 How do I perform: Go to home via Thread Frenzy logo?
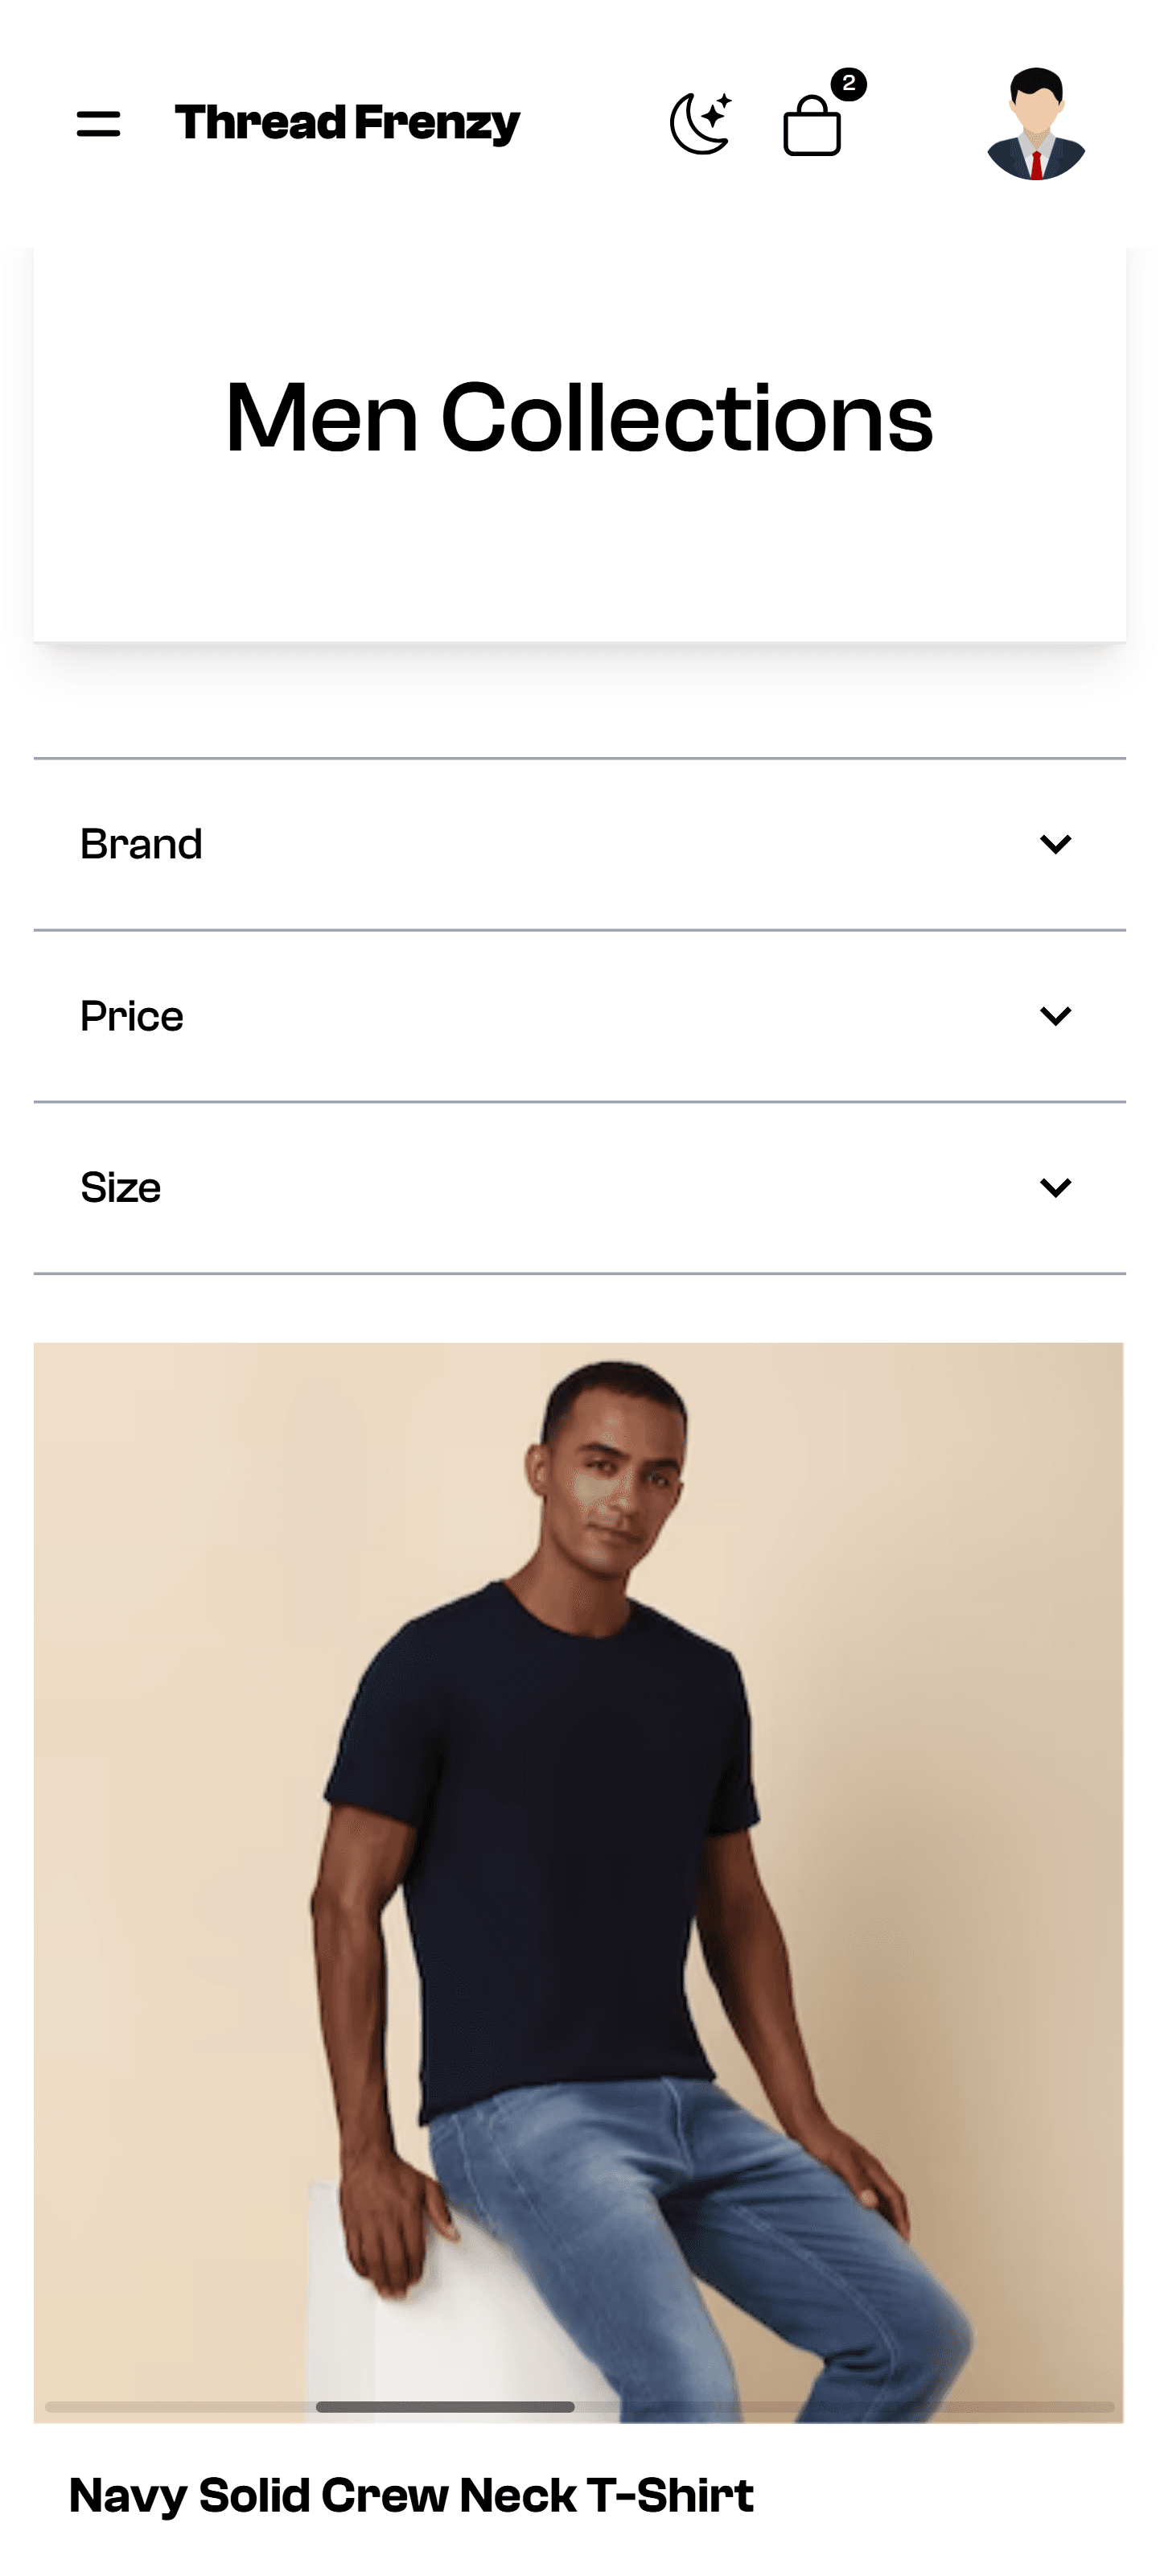(x=347, y=123)
